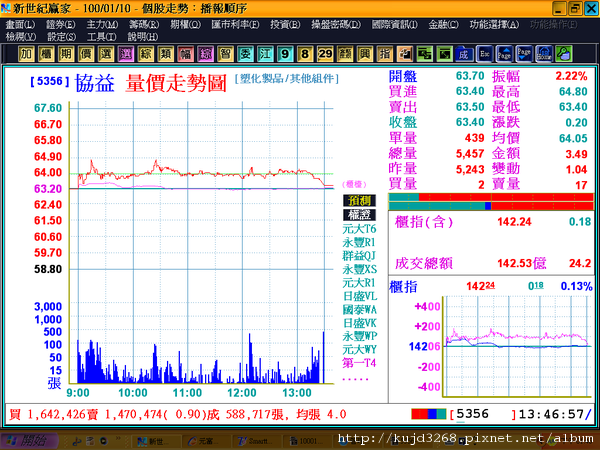The image size is (600, 450).
Task: Open the 匯市利率(F) menu
Action: (235, 25)
